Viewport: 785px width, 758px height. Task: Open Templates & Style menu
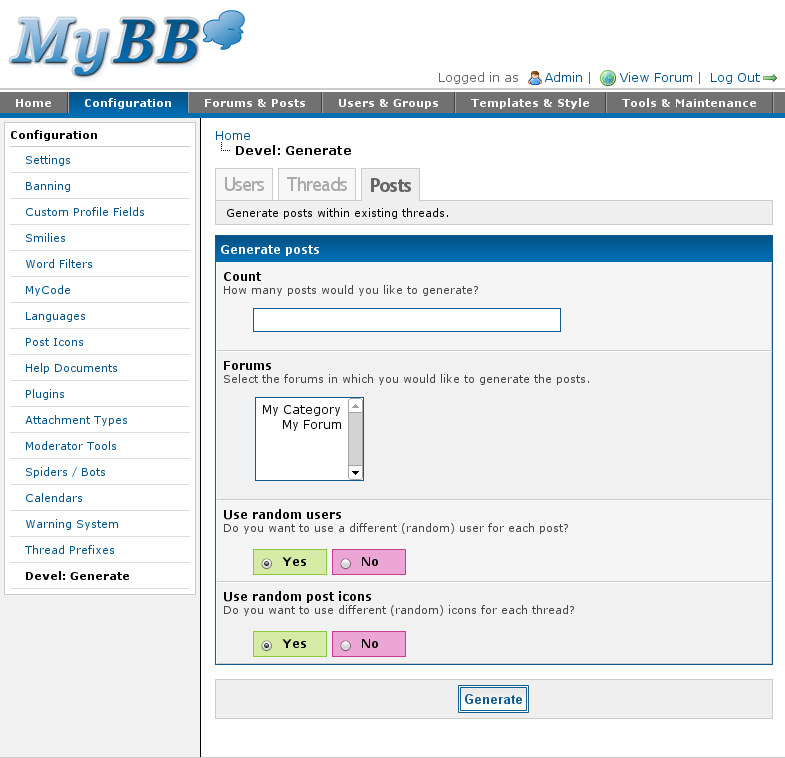click(530, 103)
